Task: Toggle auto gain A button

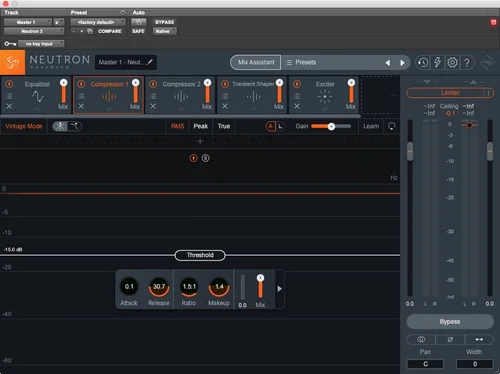Action: (x=271, y=126)
